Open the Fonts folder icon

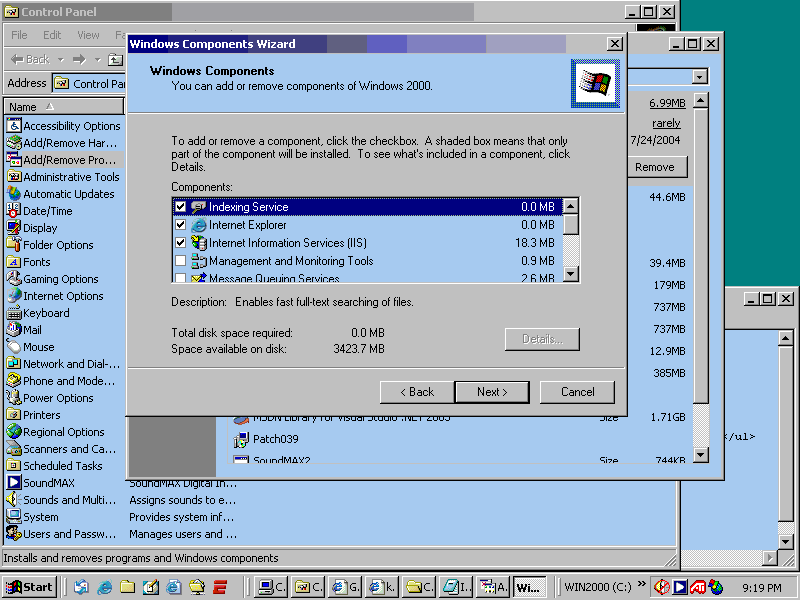[14, 262]
